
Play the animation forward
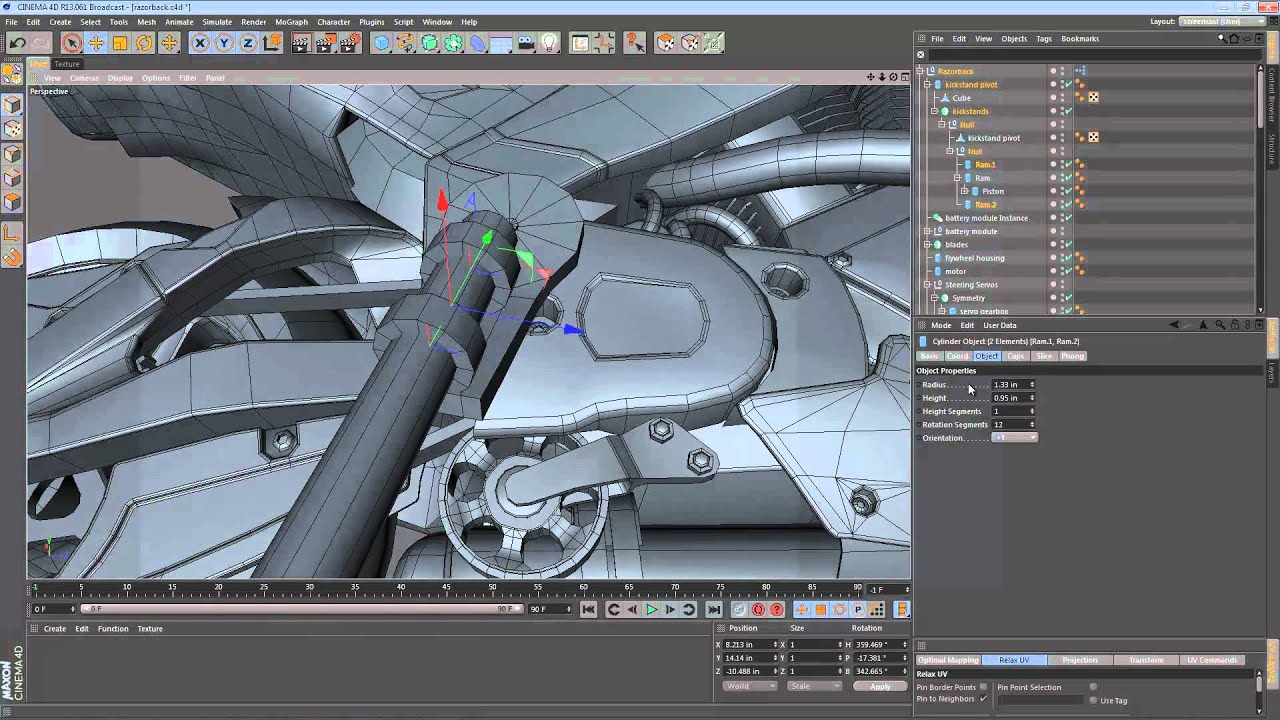pos(652,609)
